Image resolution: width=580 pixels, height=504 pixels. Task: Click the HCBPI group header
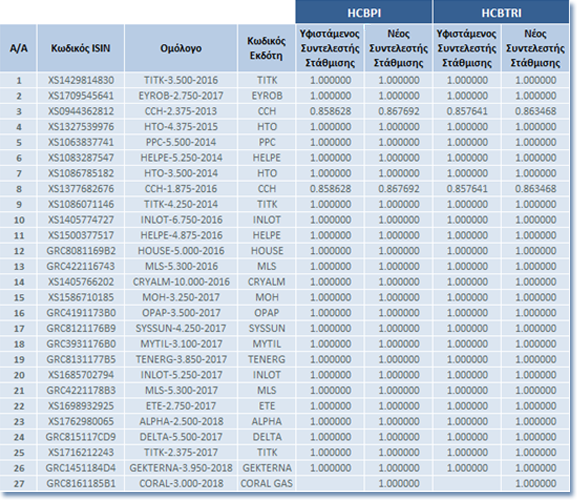(364, 13)
